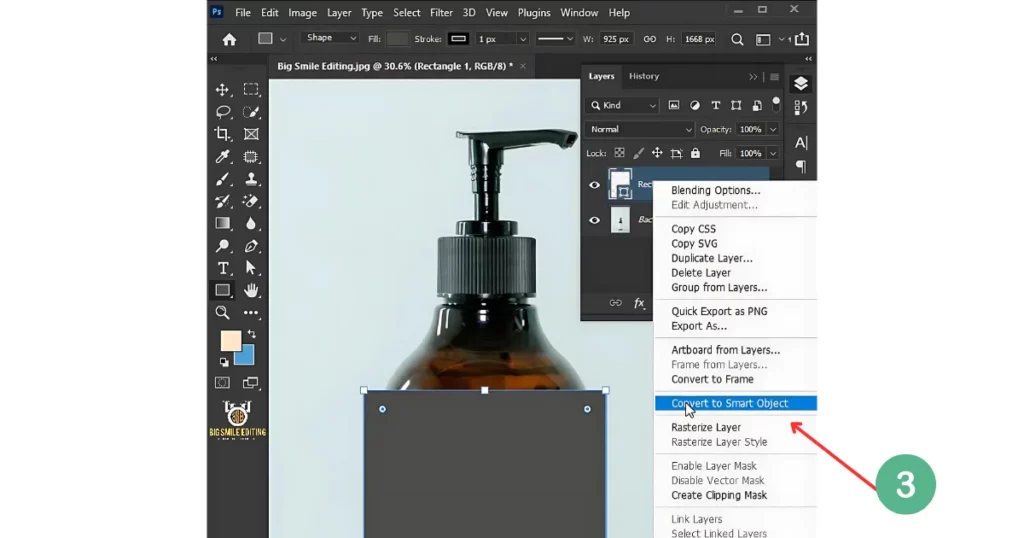Screen dimensions: 1024x538
Task: Select the History Brush tool
Action: [x=223, y=201]
